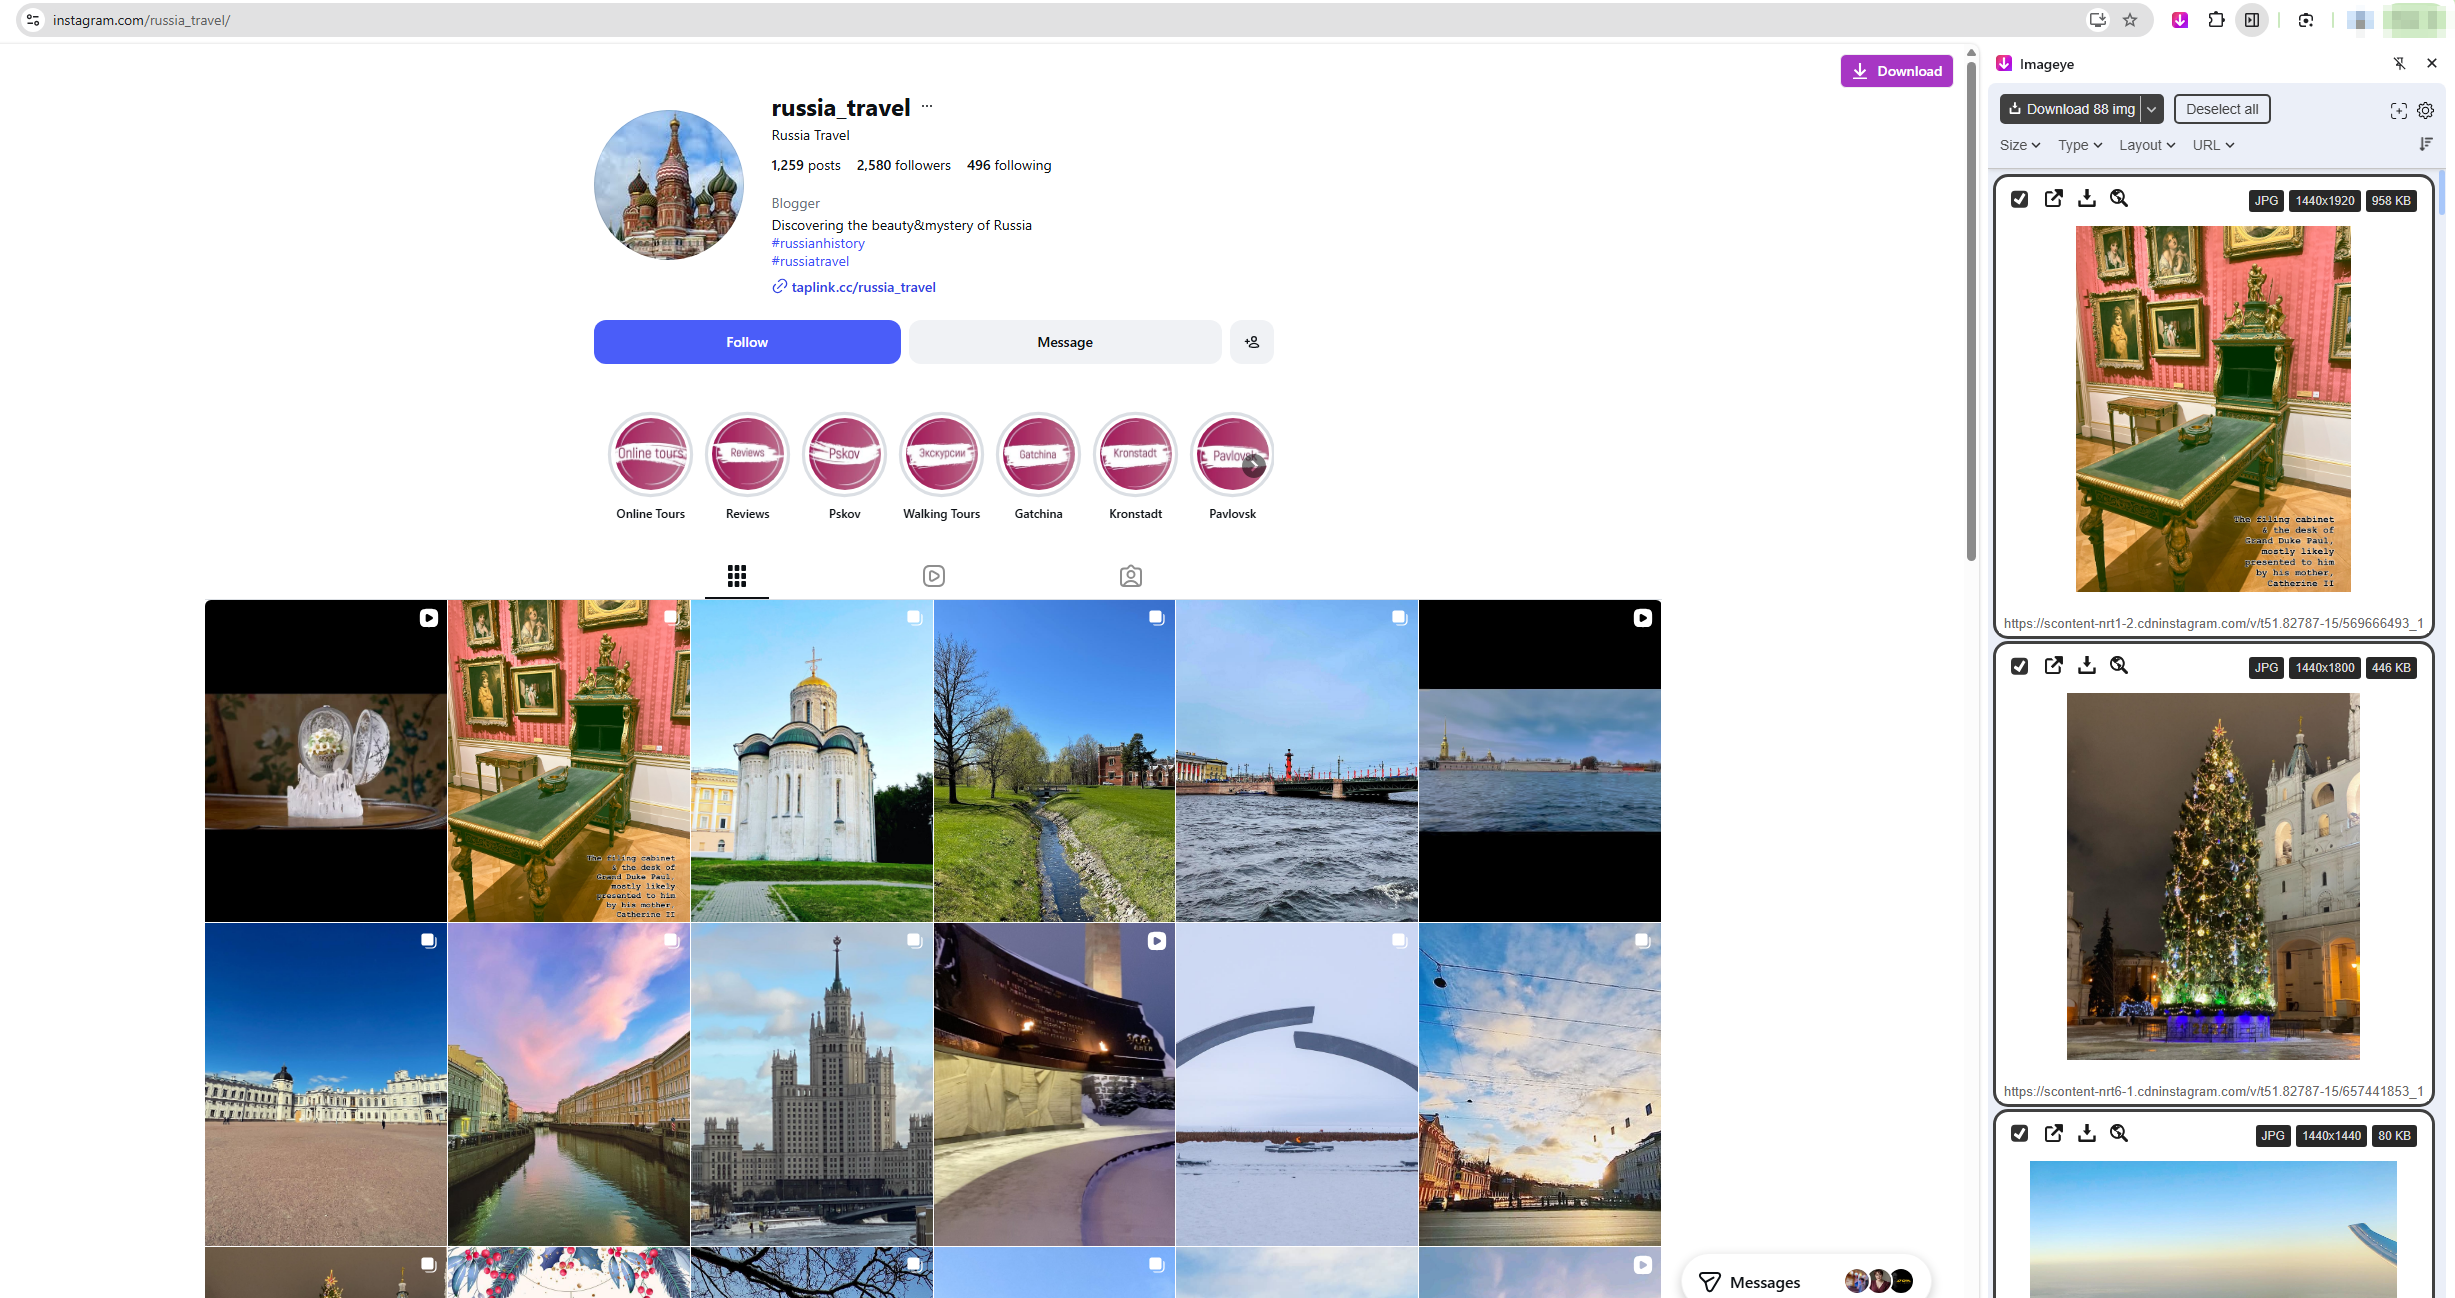This screenshot has height=1298, width=2455.
Task: Reverse image search the Christmas tree image
Action: [x=2119, y=666]
